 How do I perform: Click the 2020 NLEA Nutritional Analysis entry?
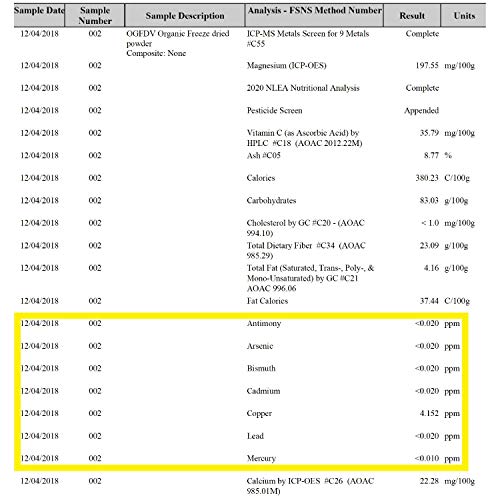(303, 88)
